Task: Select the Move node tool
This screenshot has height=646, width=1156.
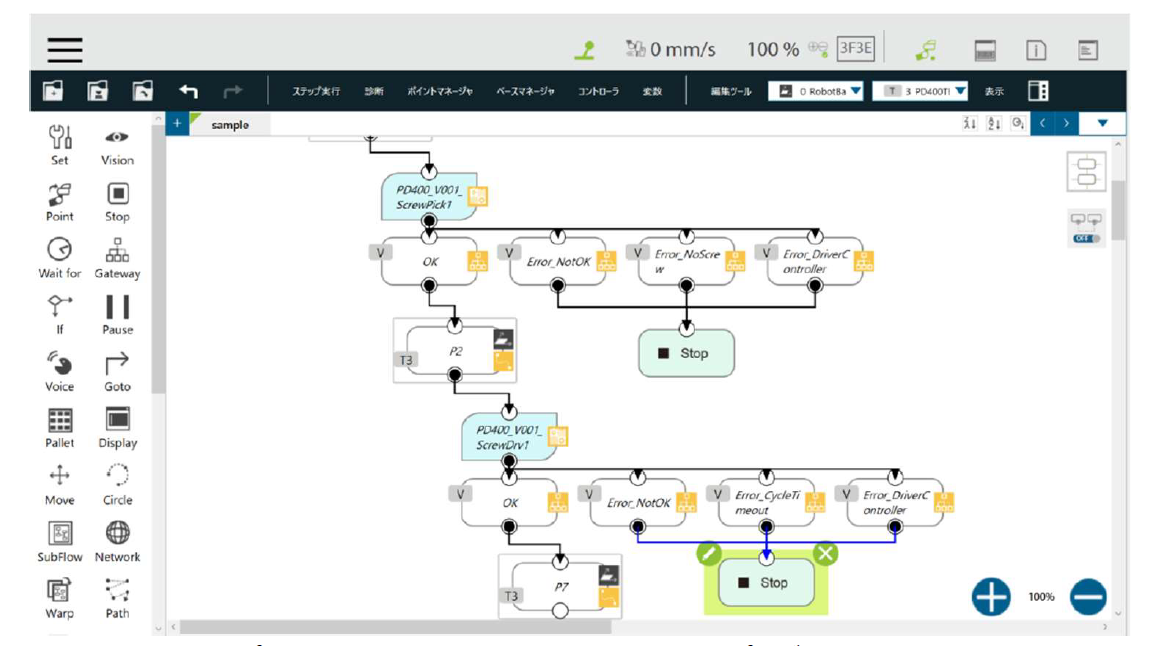Action: (x=60, y=485)
